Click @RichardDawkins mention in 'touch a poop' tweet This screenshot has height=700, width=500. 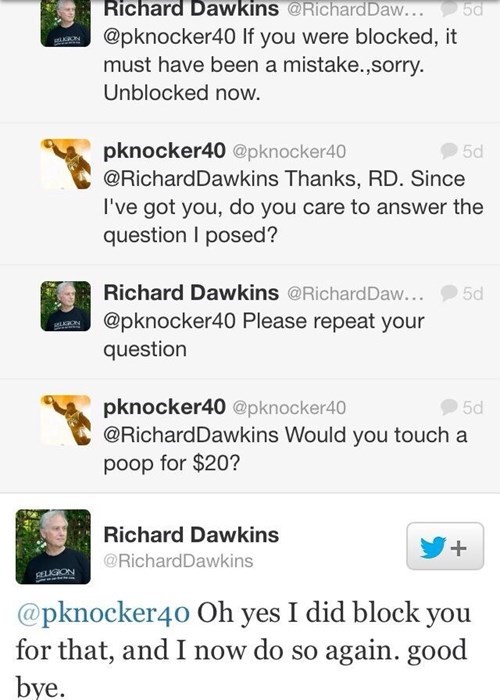click(x=191, y=435)
